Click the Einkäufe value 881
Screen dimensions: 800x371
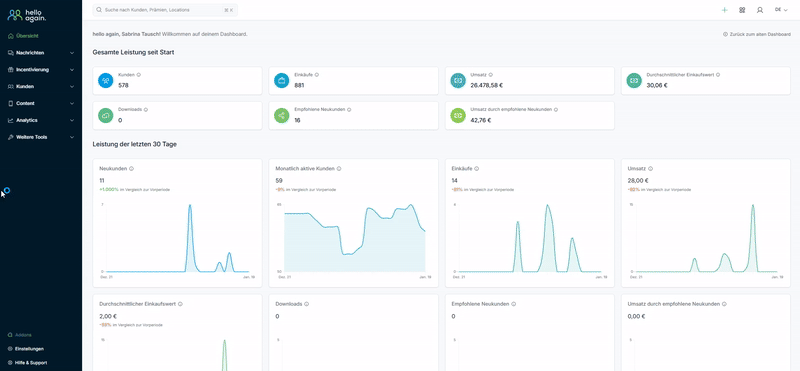(299, 85)
